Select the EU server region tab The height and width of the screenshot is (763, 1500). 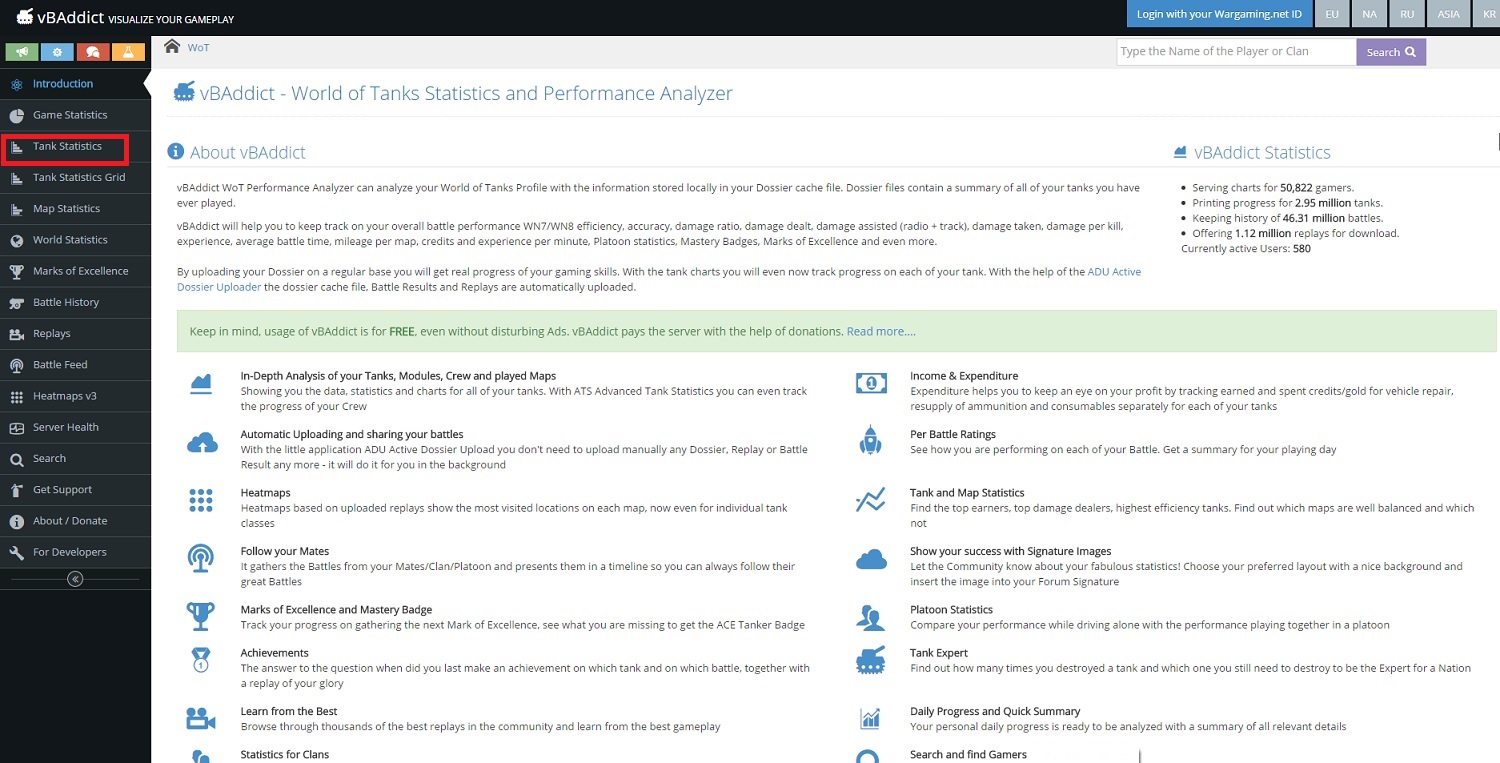(1331, 14)
